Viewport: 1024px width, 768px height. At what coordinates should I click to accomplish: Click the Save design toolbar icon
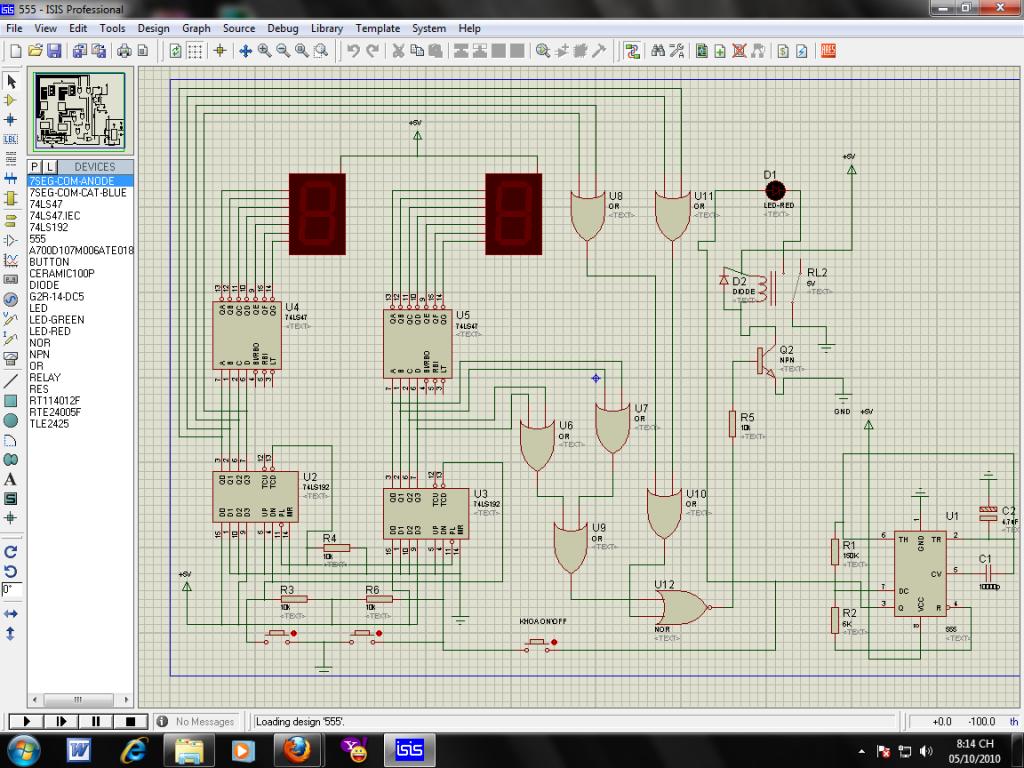tap(54, 50)
